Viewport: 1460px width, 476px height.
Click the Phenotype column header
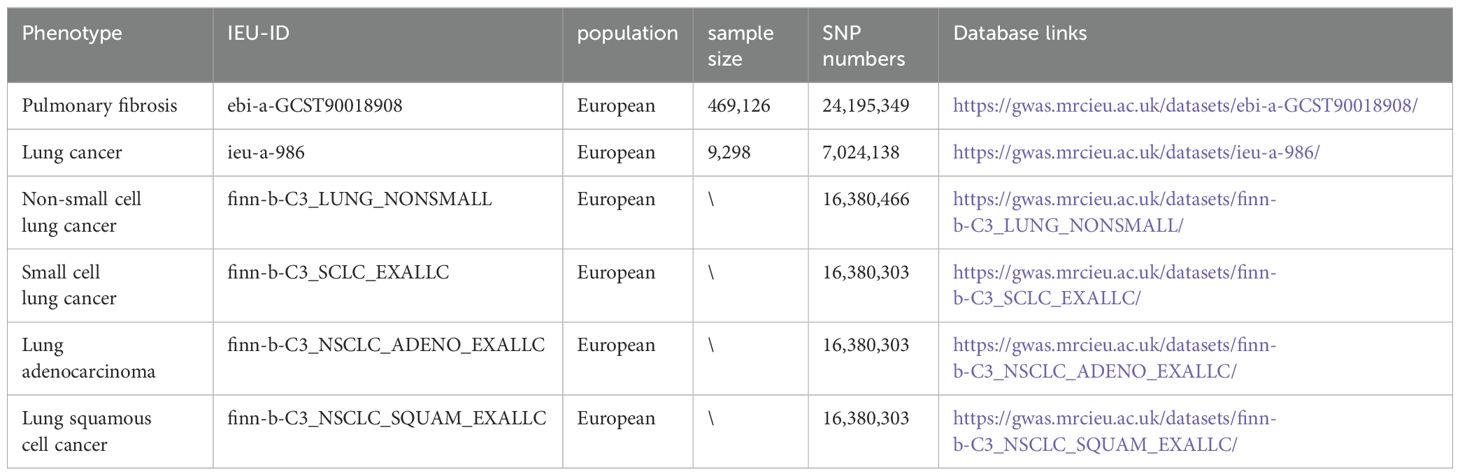(x=72, y=34)
